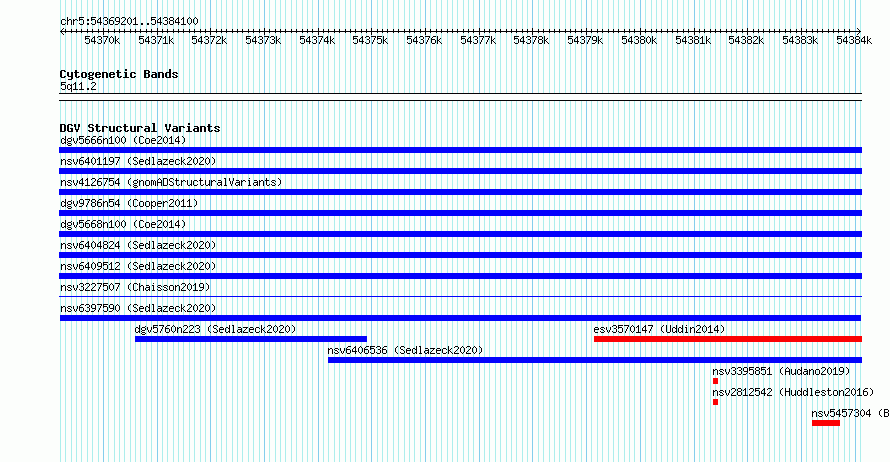Click the DGV Structural Variants track title
890x462 pixels.
point(140,128)
